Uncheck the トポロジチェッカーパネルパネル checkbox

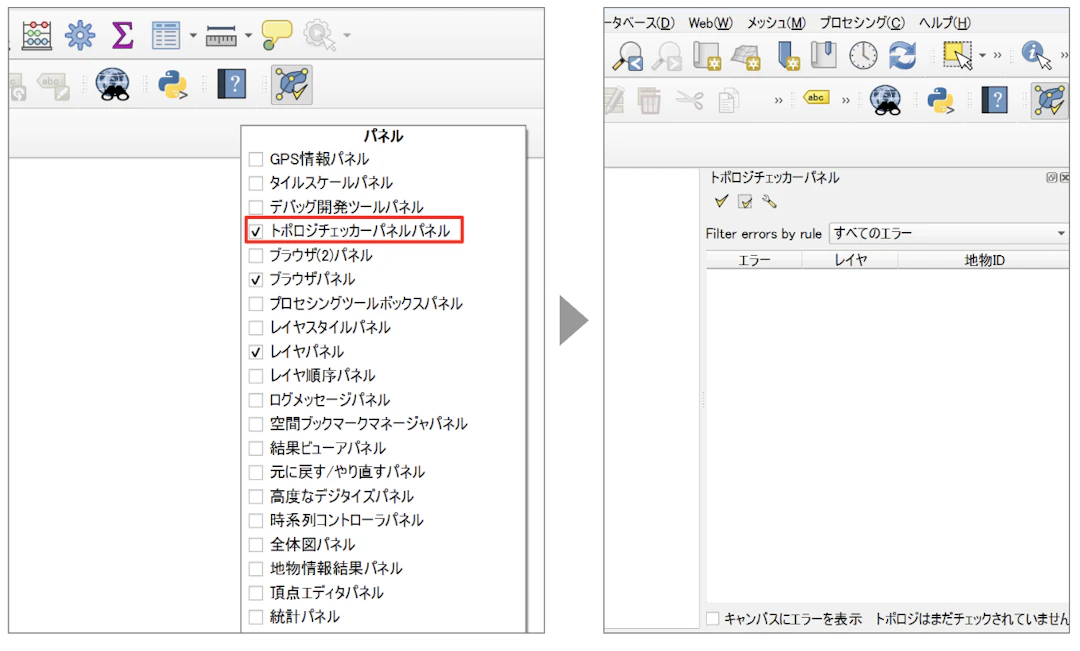256,231
